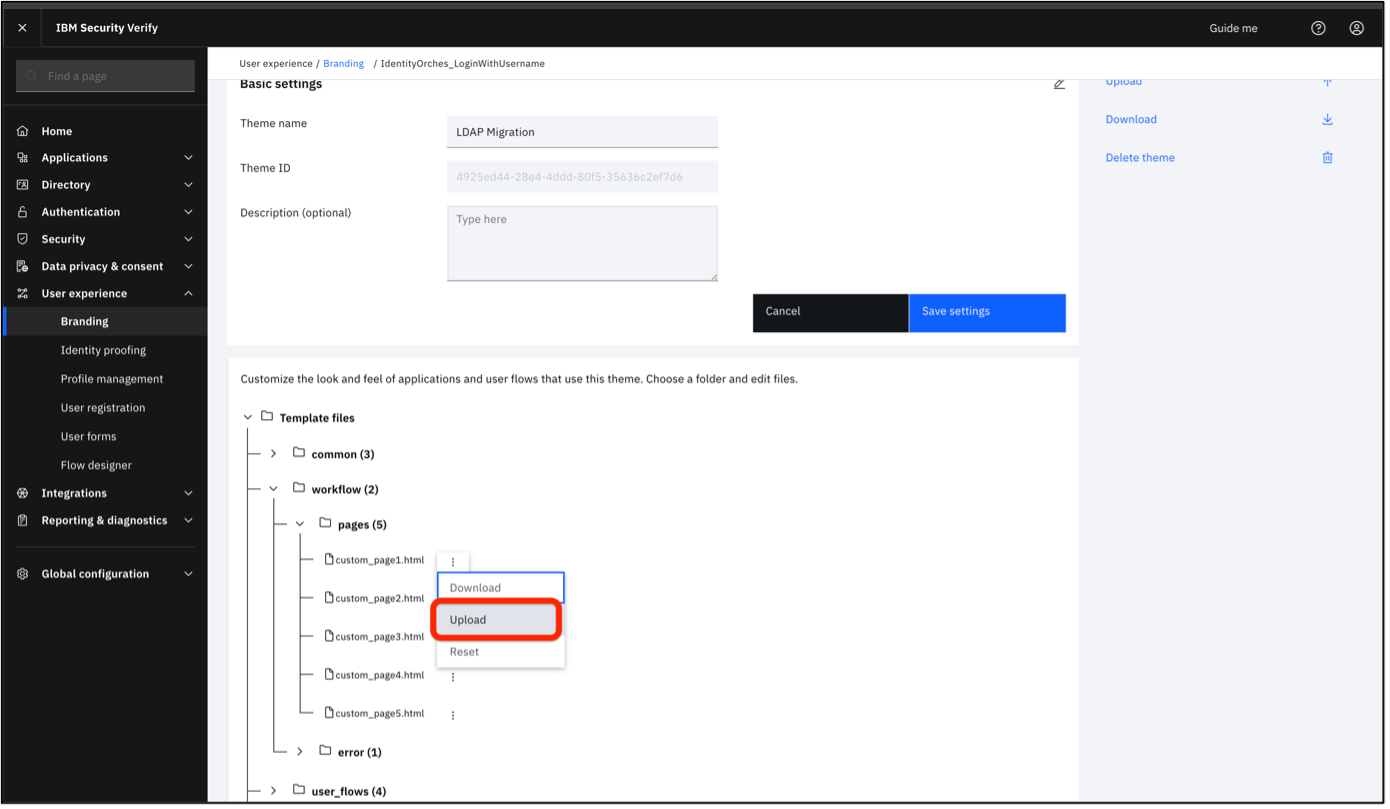Image resolution: width=1390 pixels, height=809 pixels.
Task: Expand the common (3) folder
Action: tap(273, 454)
